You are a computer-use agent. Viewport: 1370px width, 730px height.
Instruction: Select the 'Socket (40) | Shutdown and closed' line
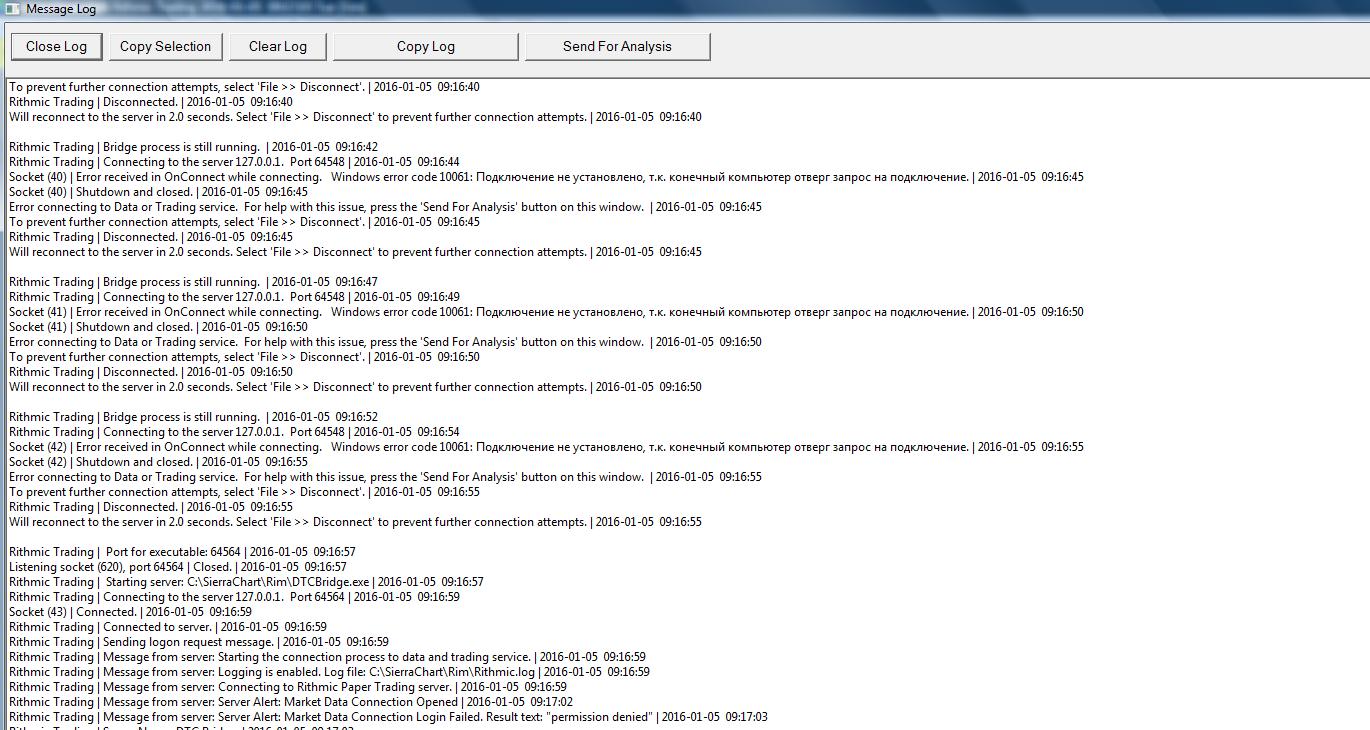(158, 192)
